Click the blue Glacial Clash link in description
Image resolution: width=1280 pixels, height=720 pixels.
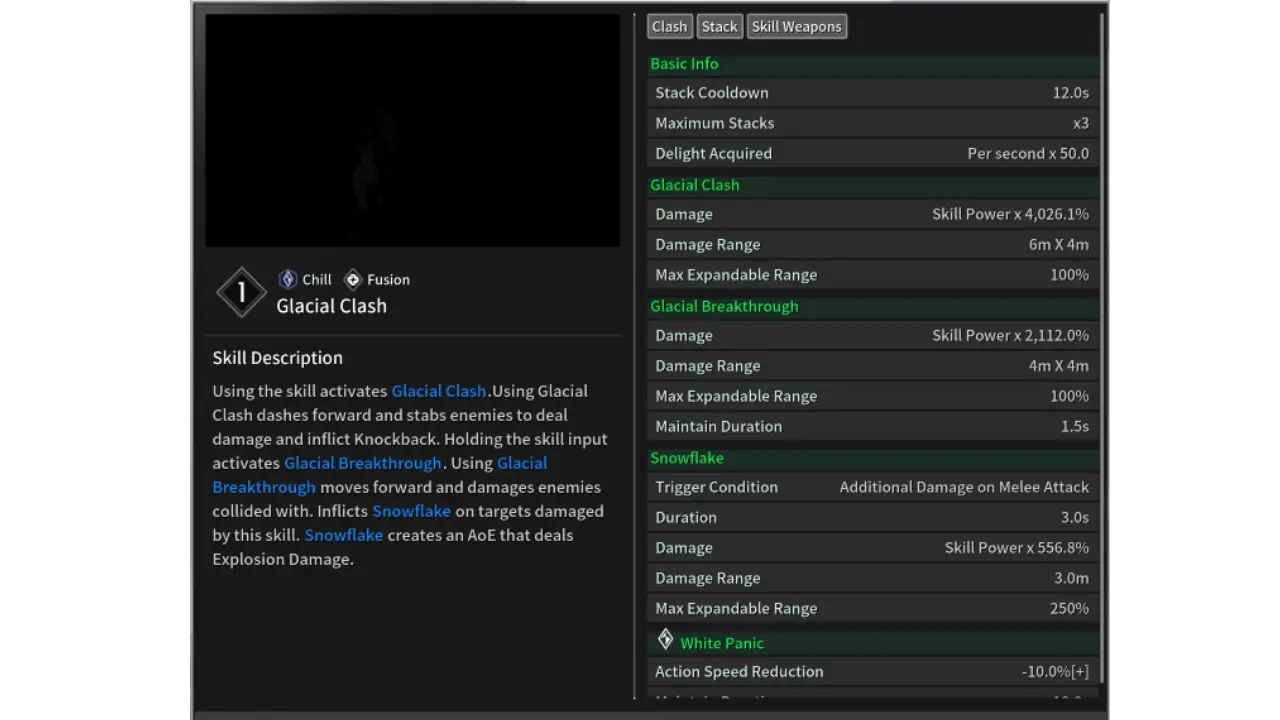click(438, 391)
